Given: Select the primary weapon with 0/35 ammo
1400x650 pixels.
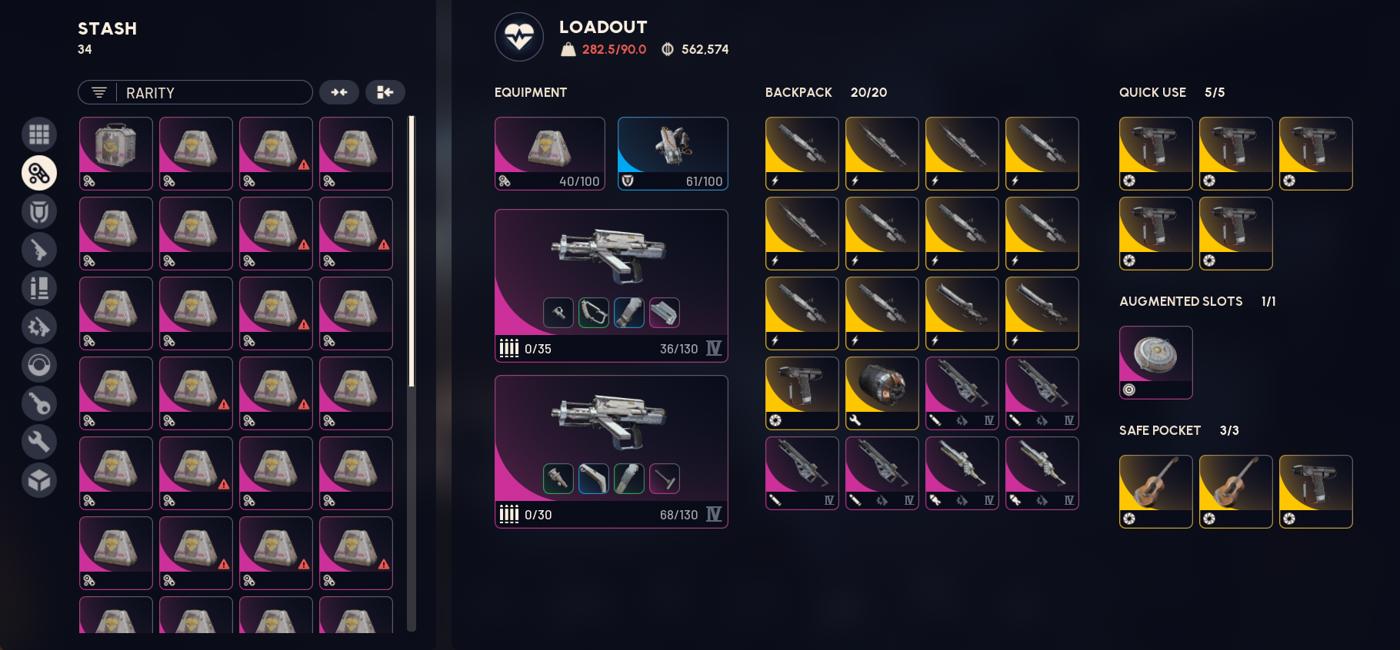Looking at the screenshot, I should coord(611,285).
